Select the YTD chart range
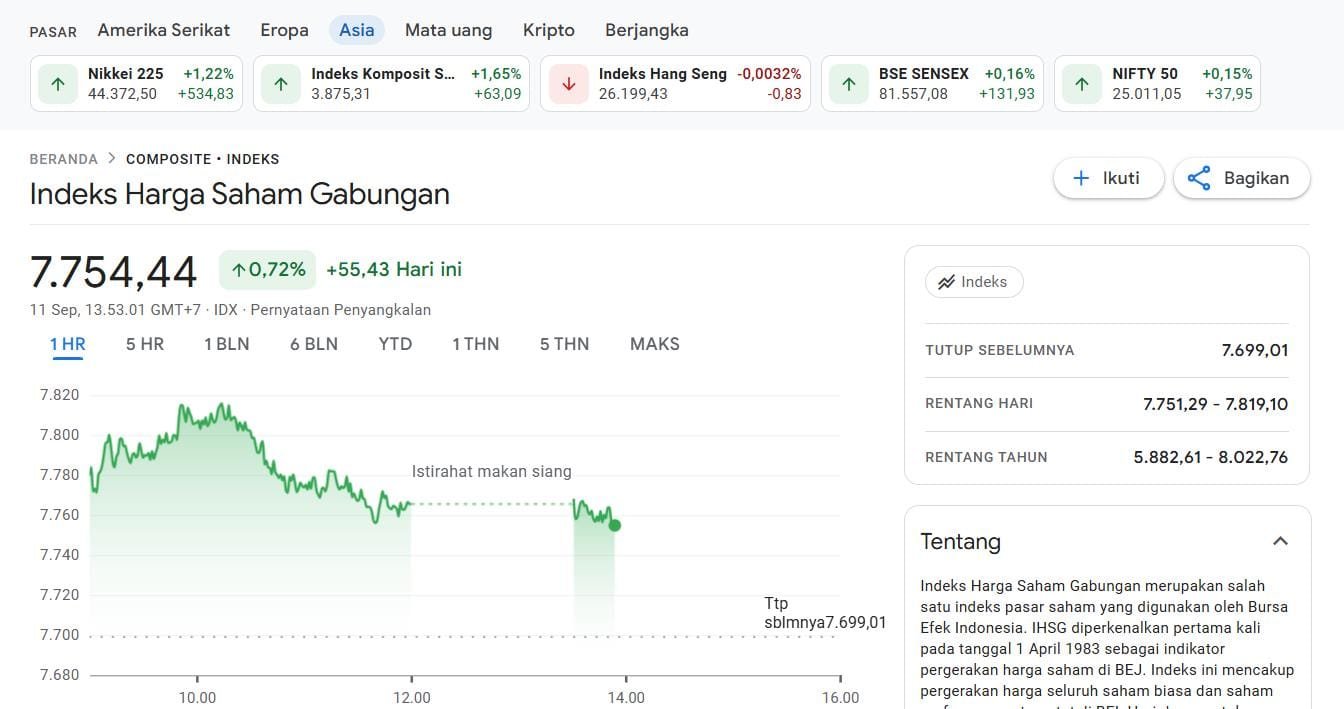Image resolution: width=1344 pixels, height=709 pixels. [395, 344]
